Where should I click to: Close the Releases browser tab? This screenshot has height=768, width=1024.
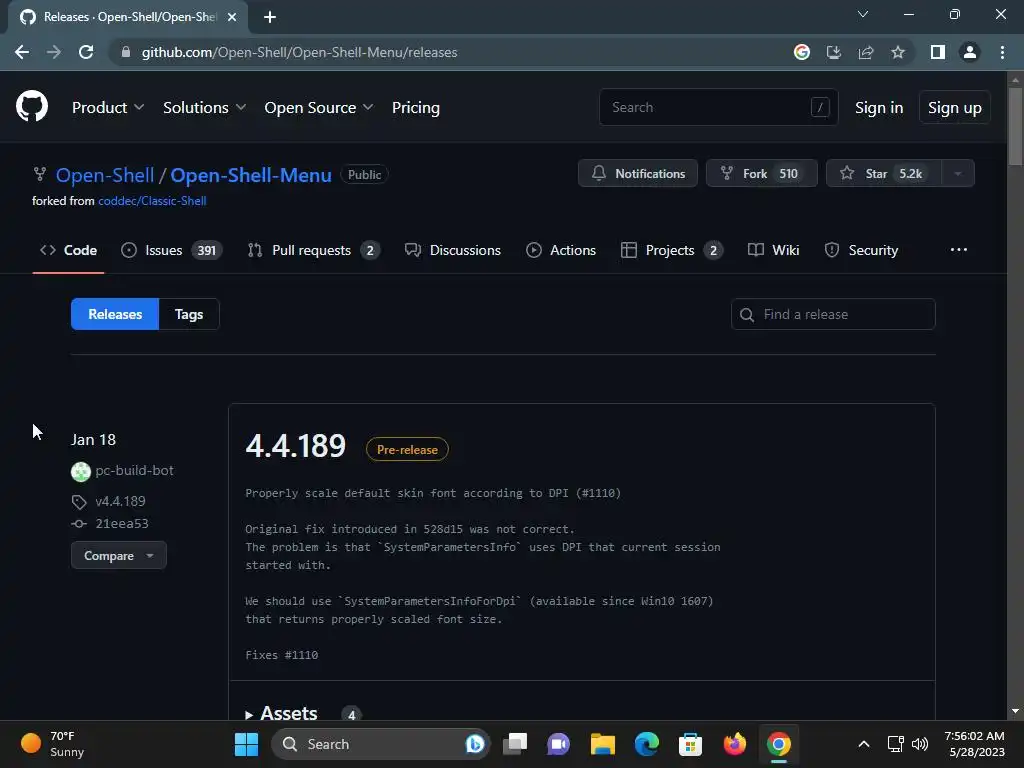point(232,17)
